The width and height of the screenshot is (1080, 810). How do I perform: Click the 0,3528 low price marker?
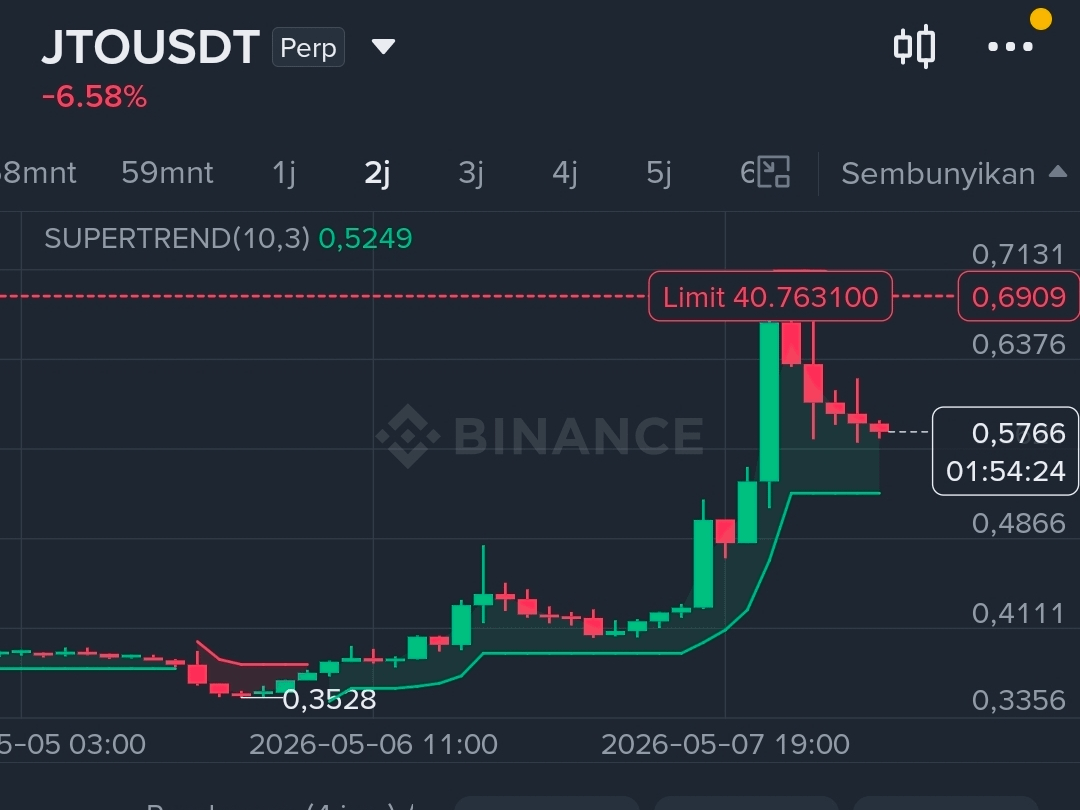[x=329, y=700]
